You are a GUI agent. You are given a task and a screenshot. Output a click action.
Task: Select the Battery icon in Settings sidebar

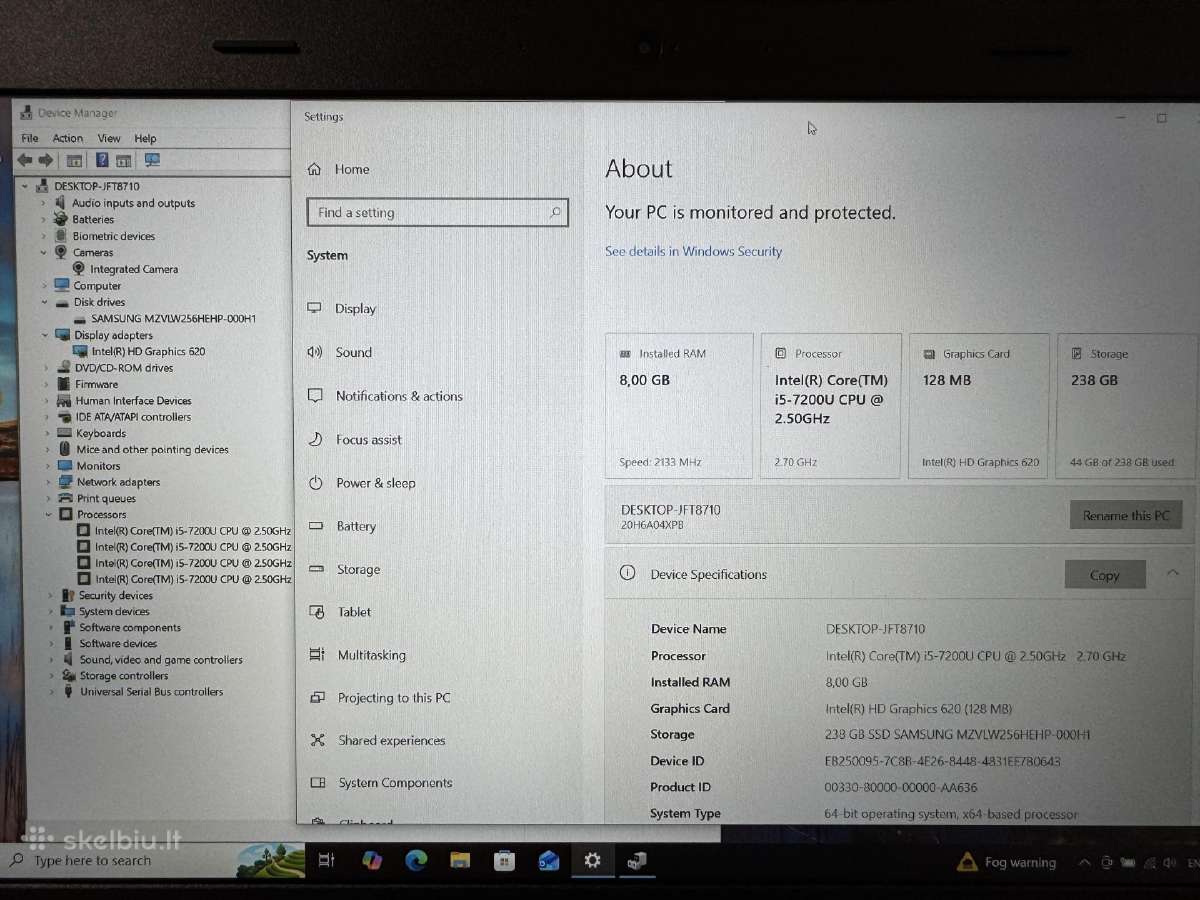pyautogui.click(x=316, y=526)
